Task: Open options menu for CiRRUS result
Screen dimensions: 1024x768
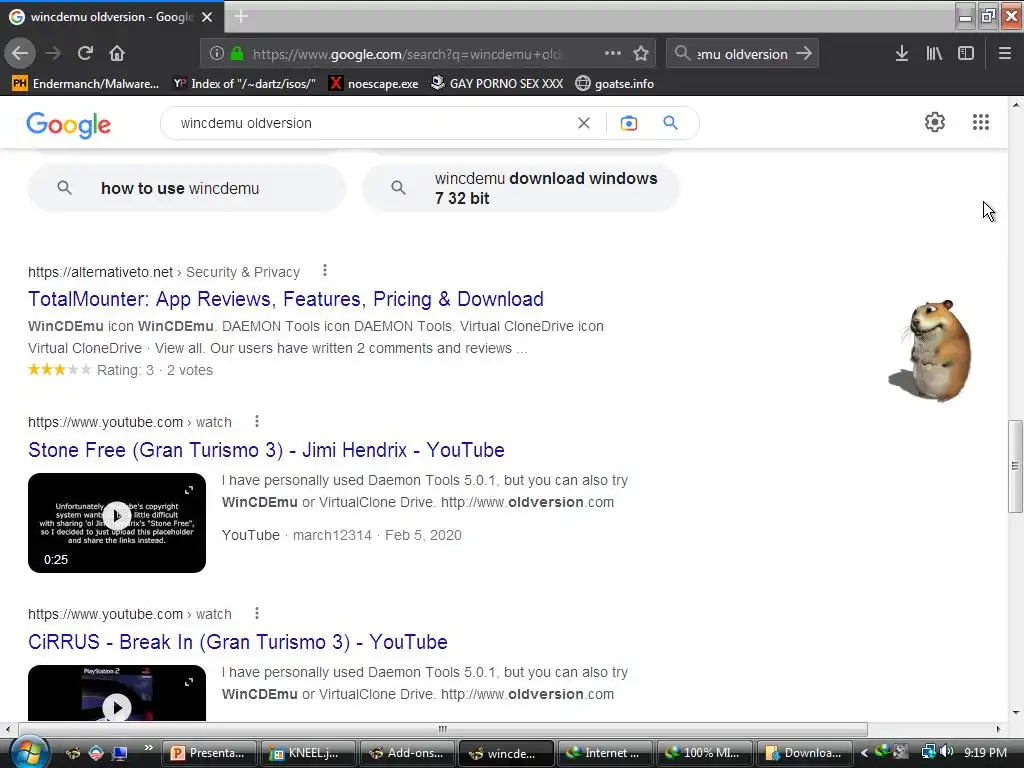Action: pos(257,613)
